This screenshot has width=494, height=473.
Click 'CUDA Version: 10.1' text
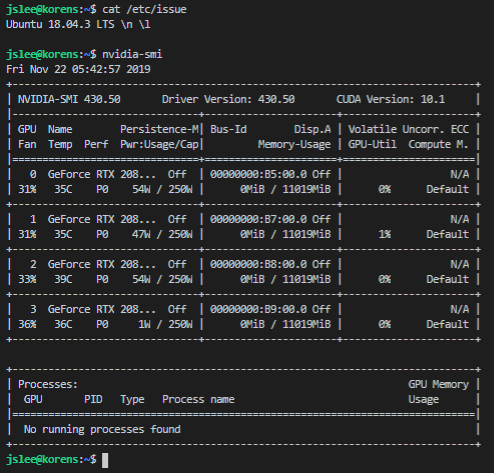point(390,99)
